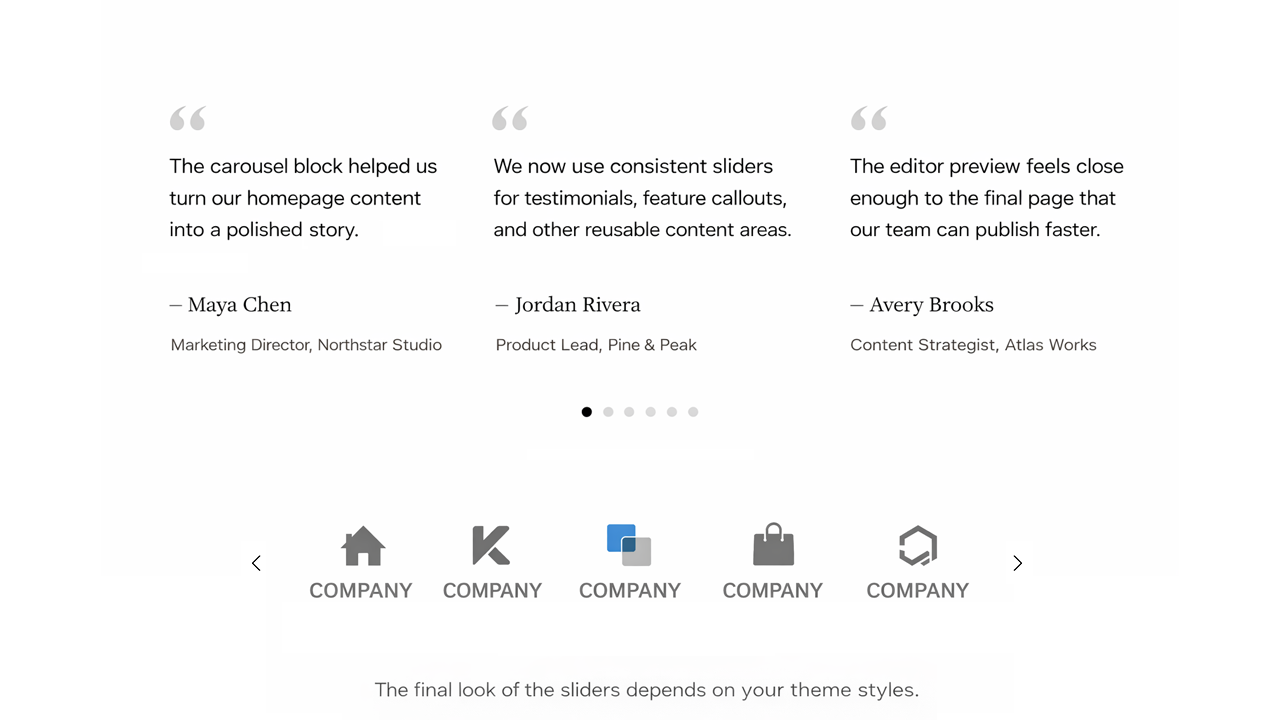This screenshot has width=1280, height=720.
Task: Advance logo slider with right arrow
Action: coord(1017,563)
